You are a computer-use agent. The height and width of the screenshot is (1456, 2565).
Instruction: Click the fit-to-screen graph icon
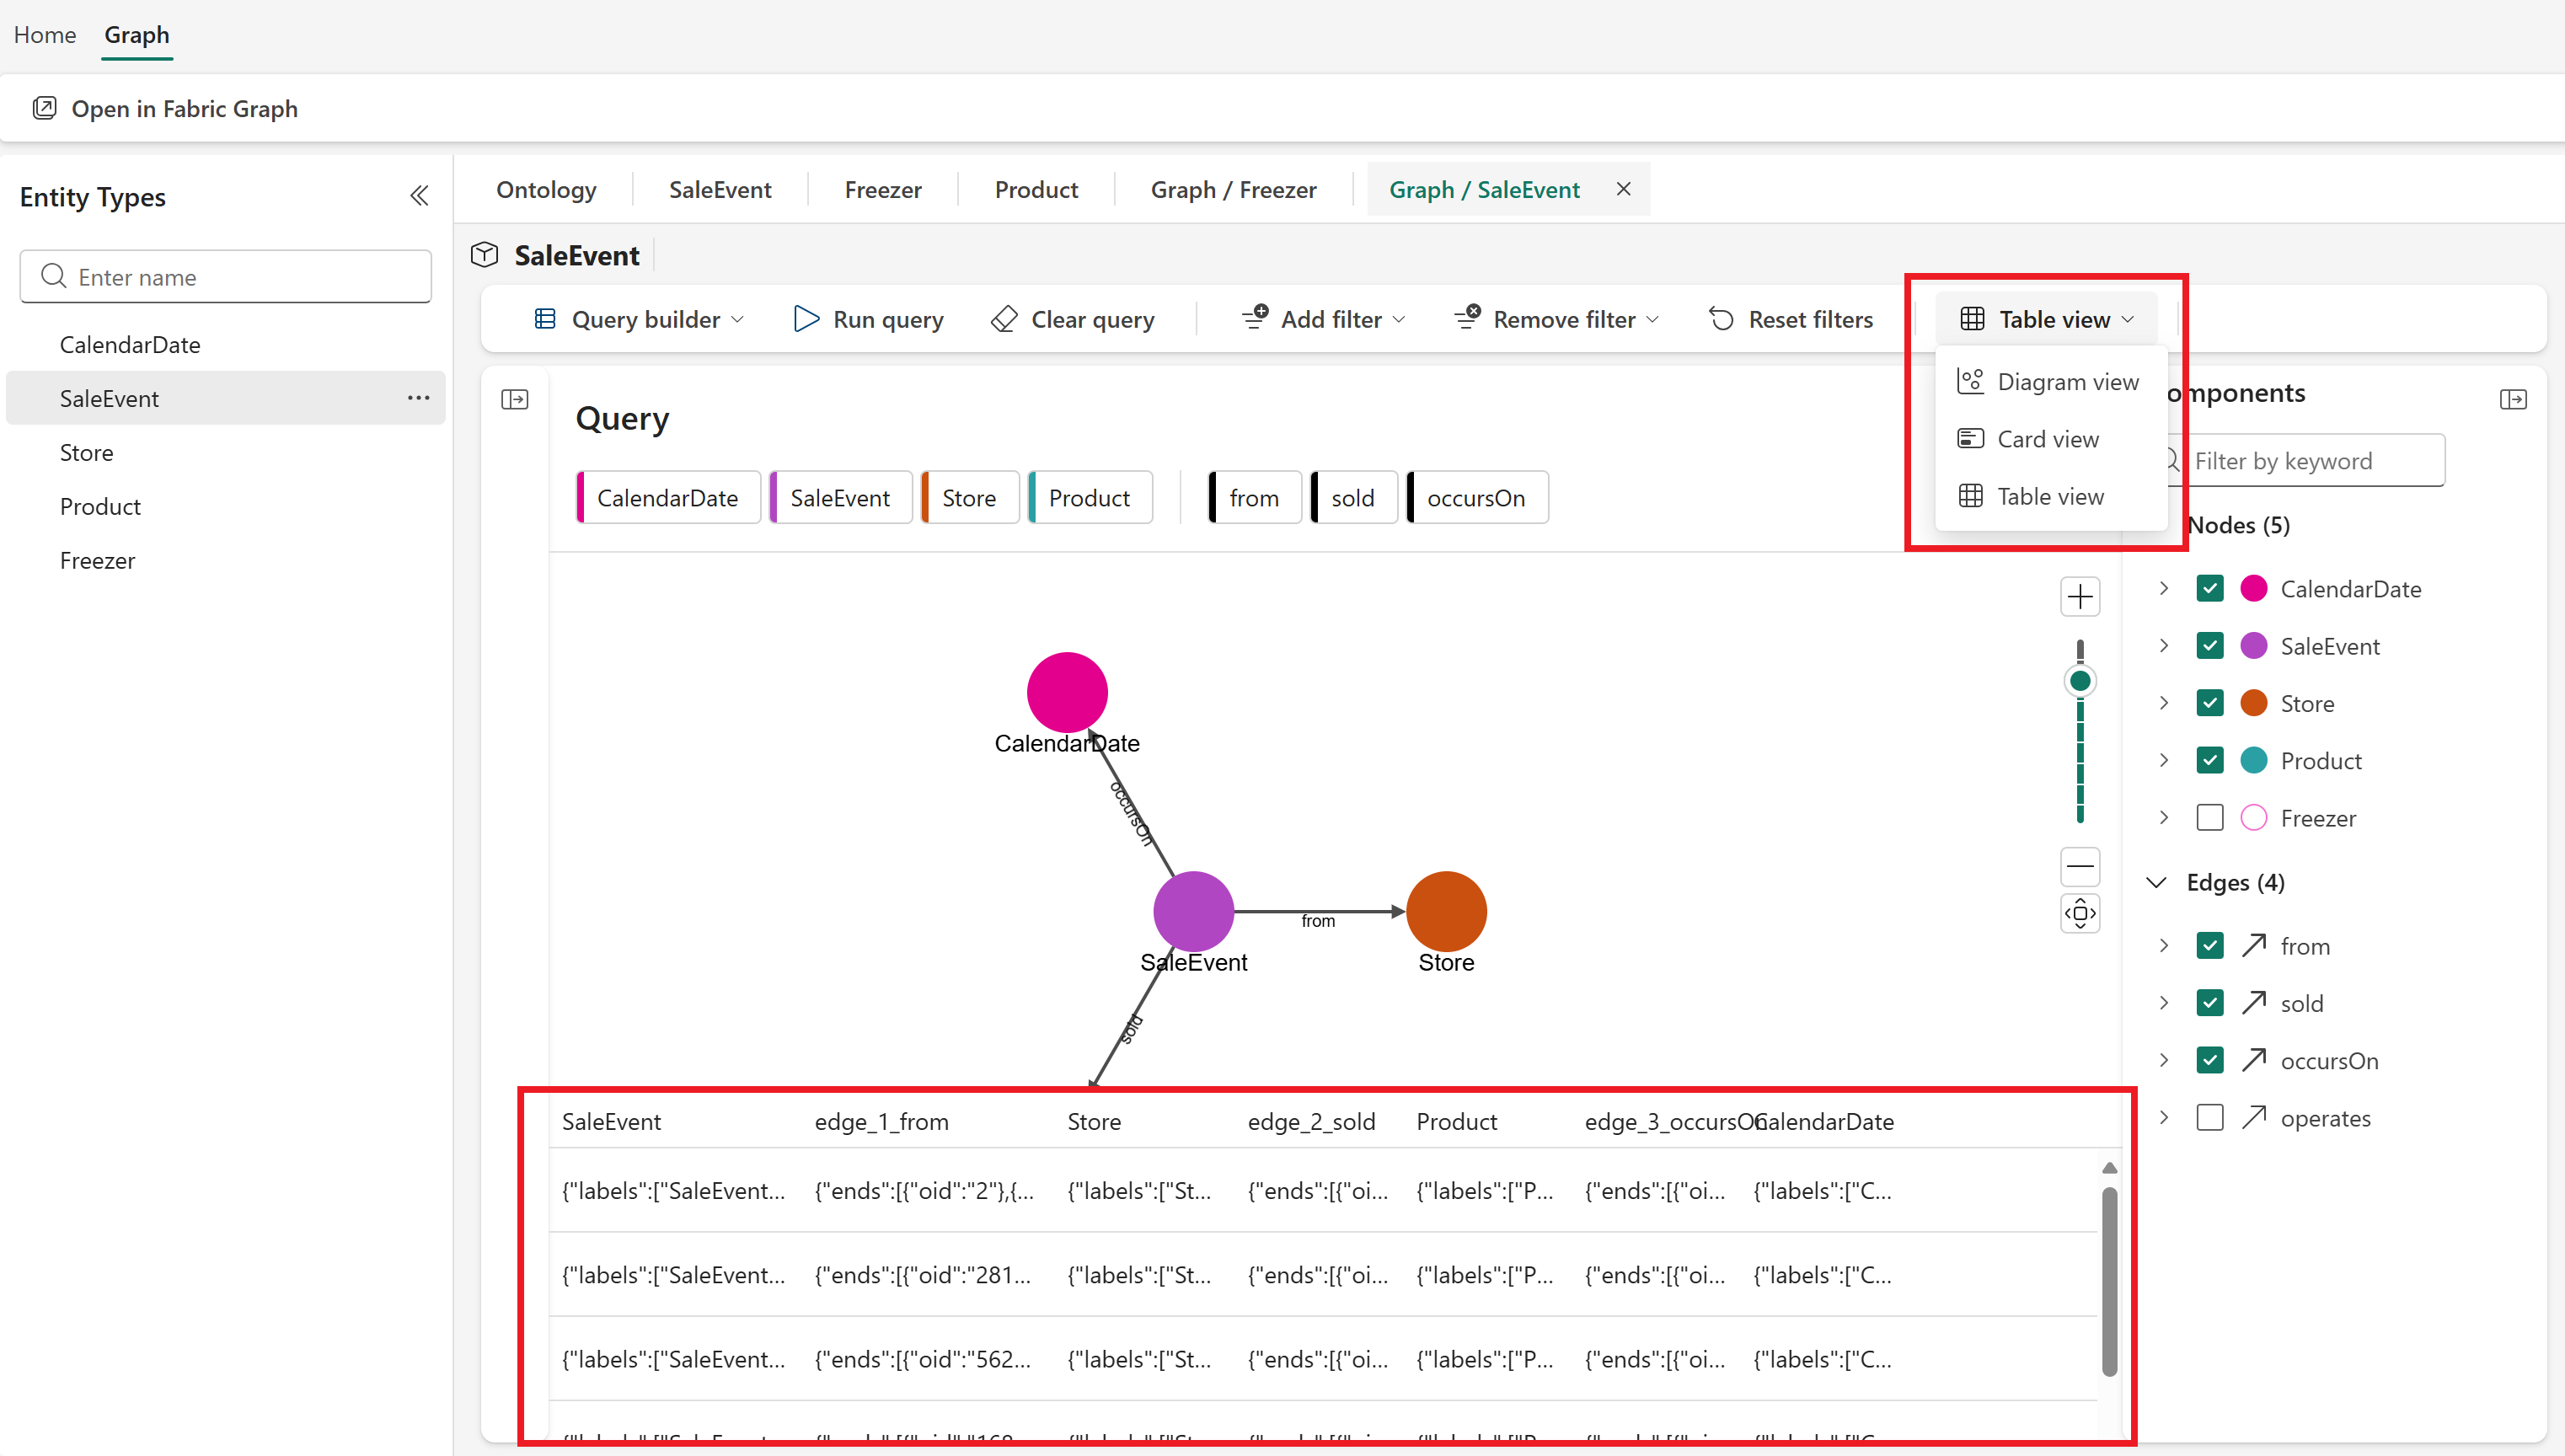[x=2080, y=913]
